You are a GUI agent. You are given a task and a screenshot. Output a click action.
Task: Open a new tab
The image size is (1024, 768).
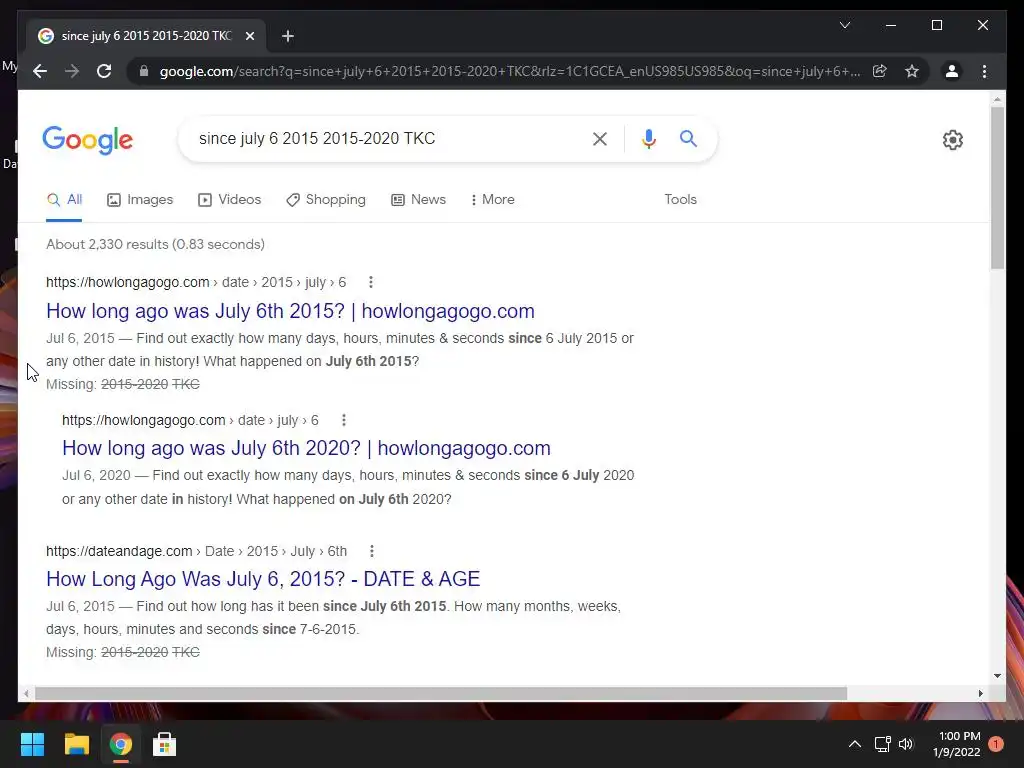(287, 36)
